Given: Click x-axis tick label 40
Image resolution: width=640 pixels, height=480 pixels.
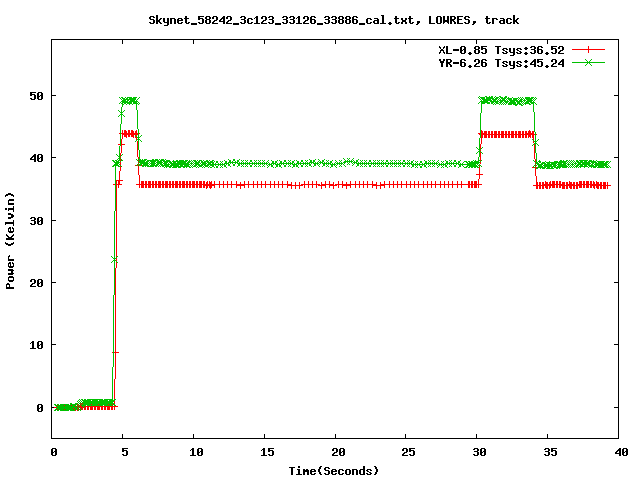Looking at the screenshot, I should 621,452.
